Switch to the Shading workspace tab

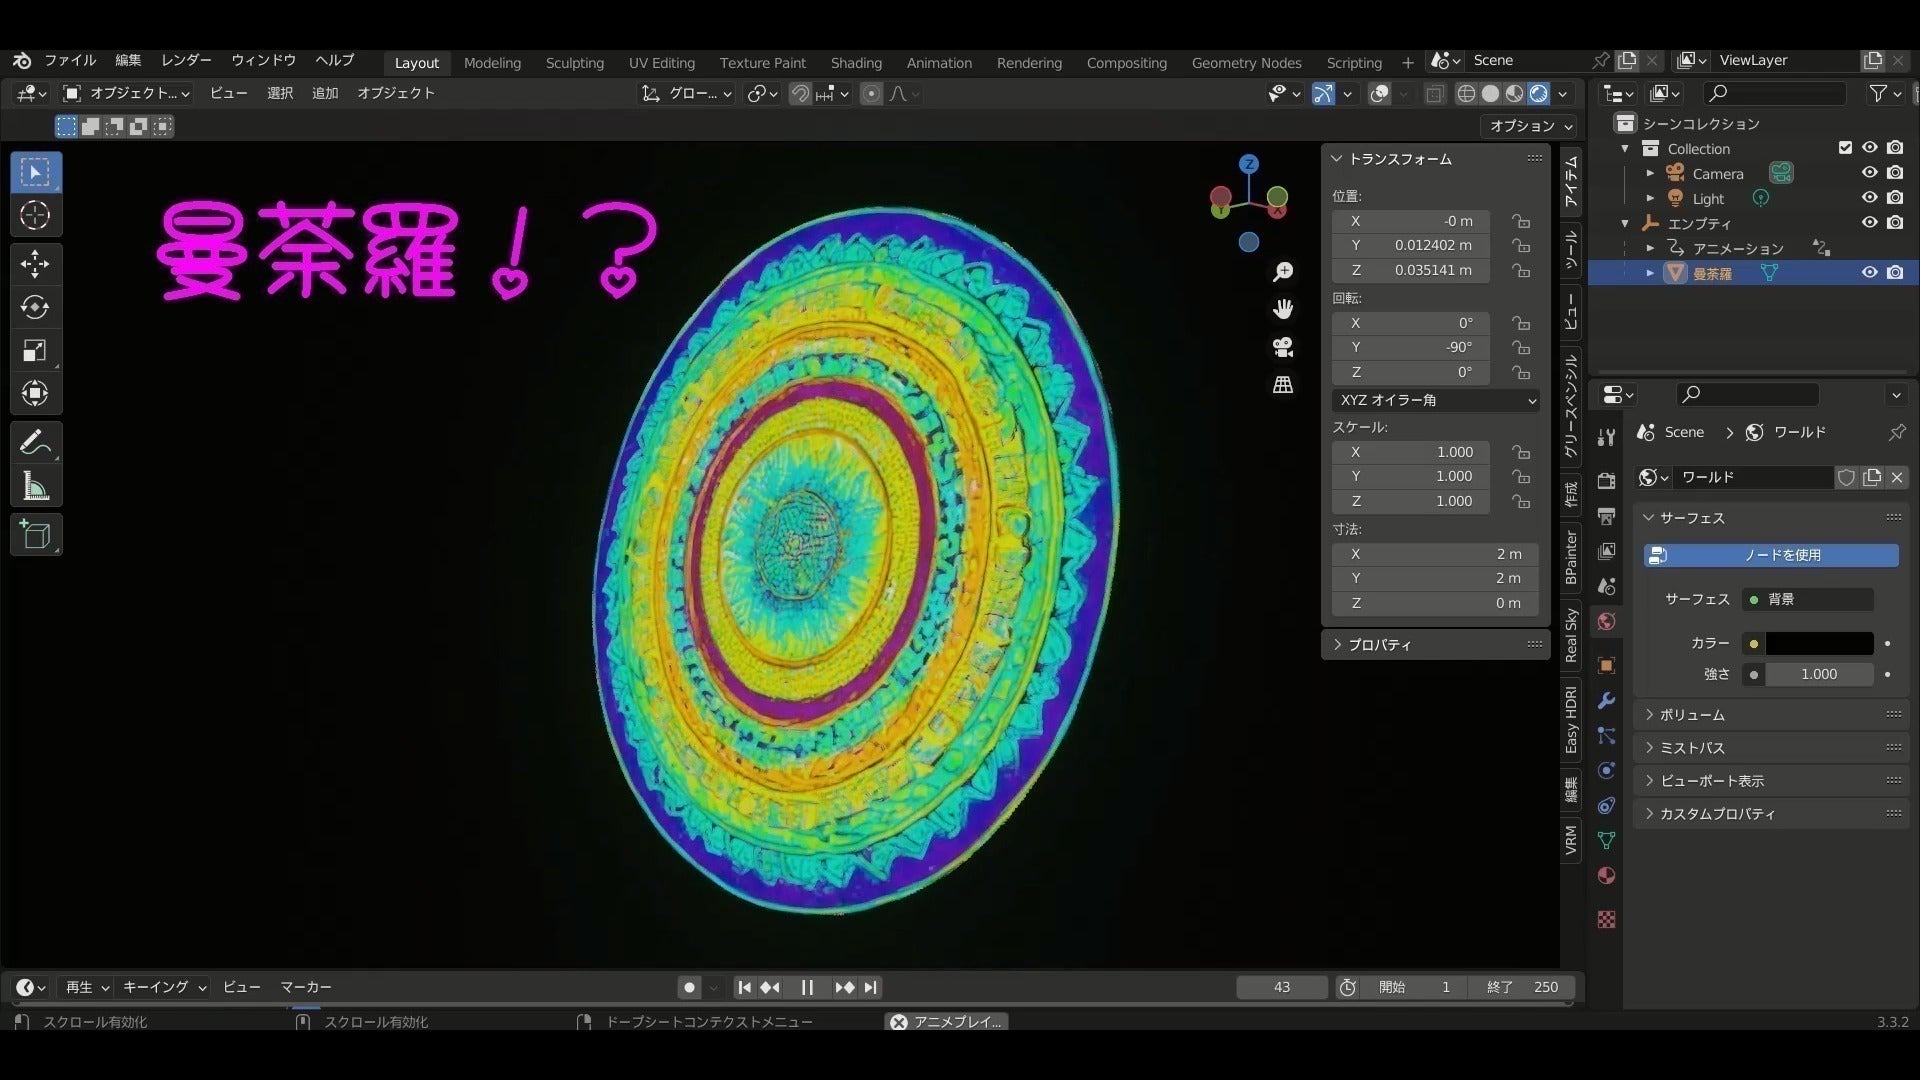(x=856, y=62)
